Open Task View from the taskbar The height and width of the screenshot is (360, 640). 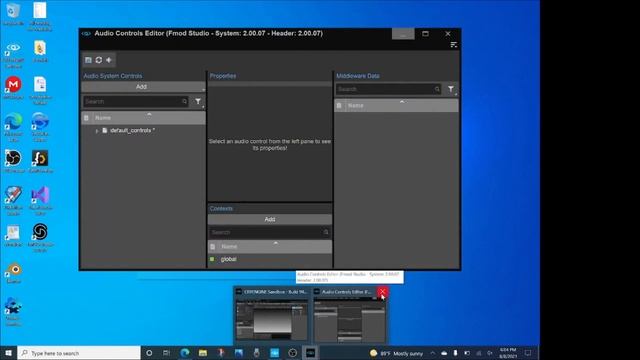(167, 353)
